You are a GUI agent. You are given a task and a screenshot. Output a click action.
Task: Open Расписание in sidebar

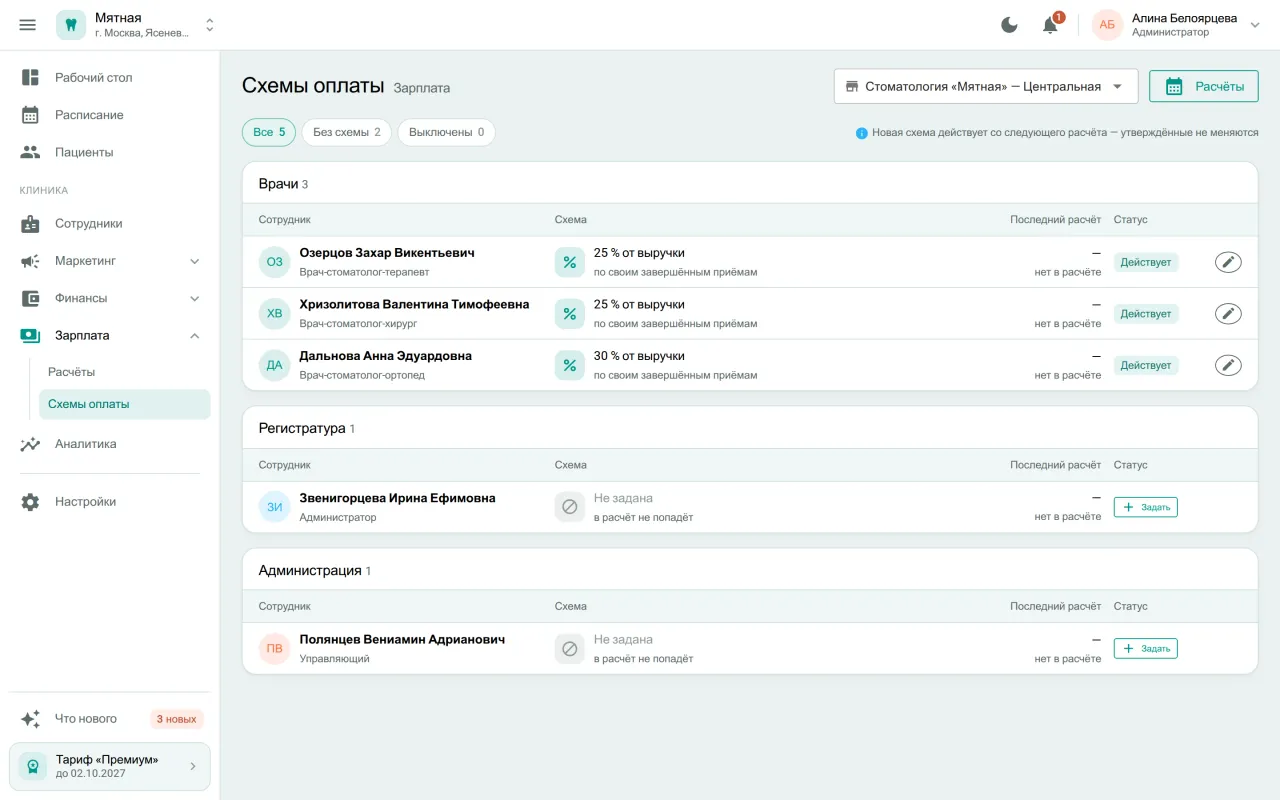110,115
